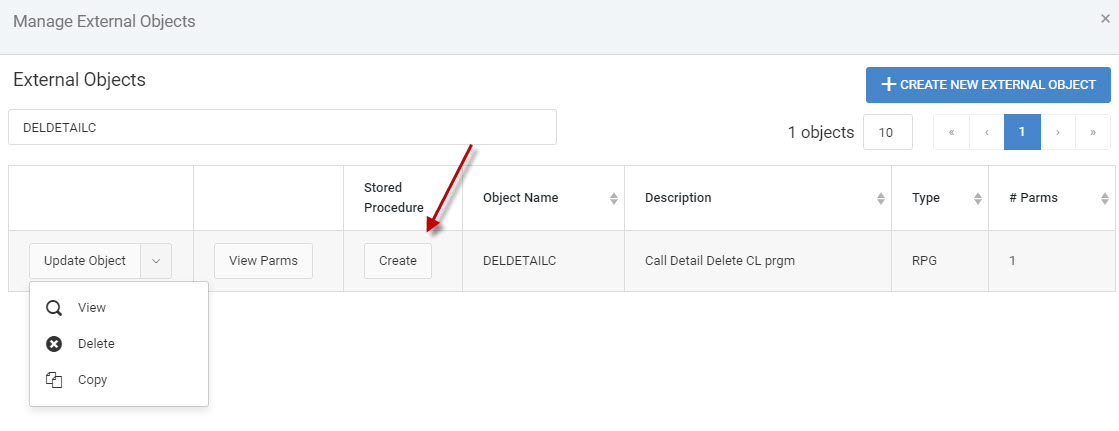Jump to the first results page
Screen dimensions: 1119x431
coord(951,132)
